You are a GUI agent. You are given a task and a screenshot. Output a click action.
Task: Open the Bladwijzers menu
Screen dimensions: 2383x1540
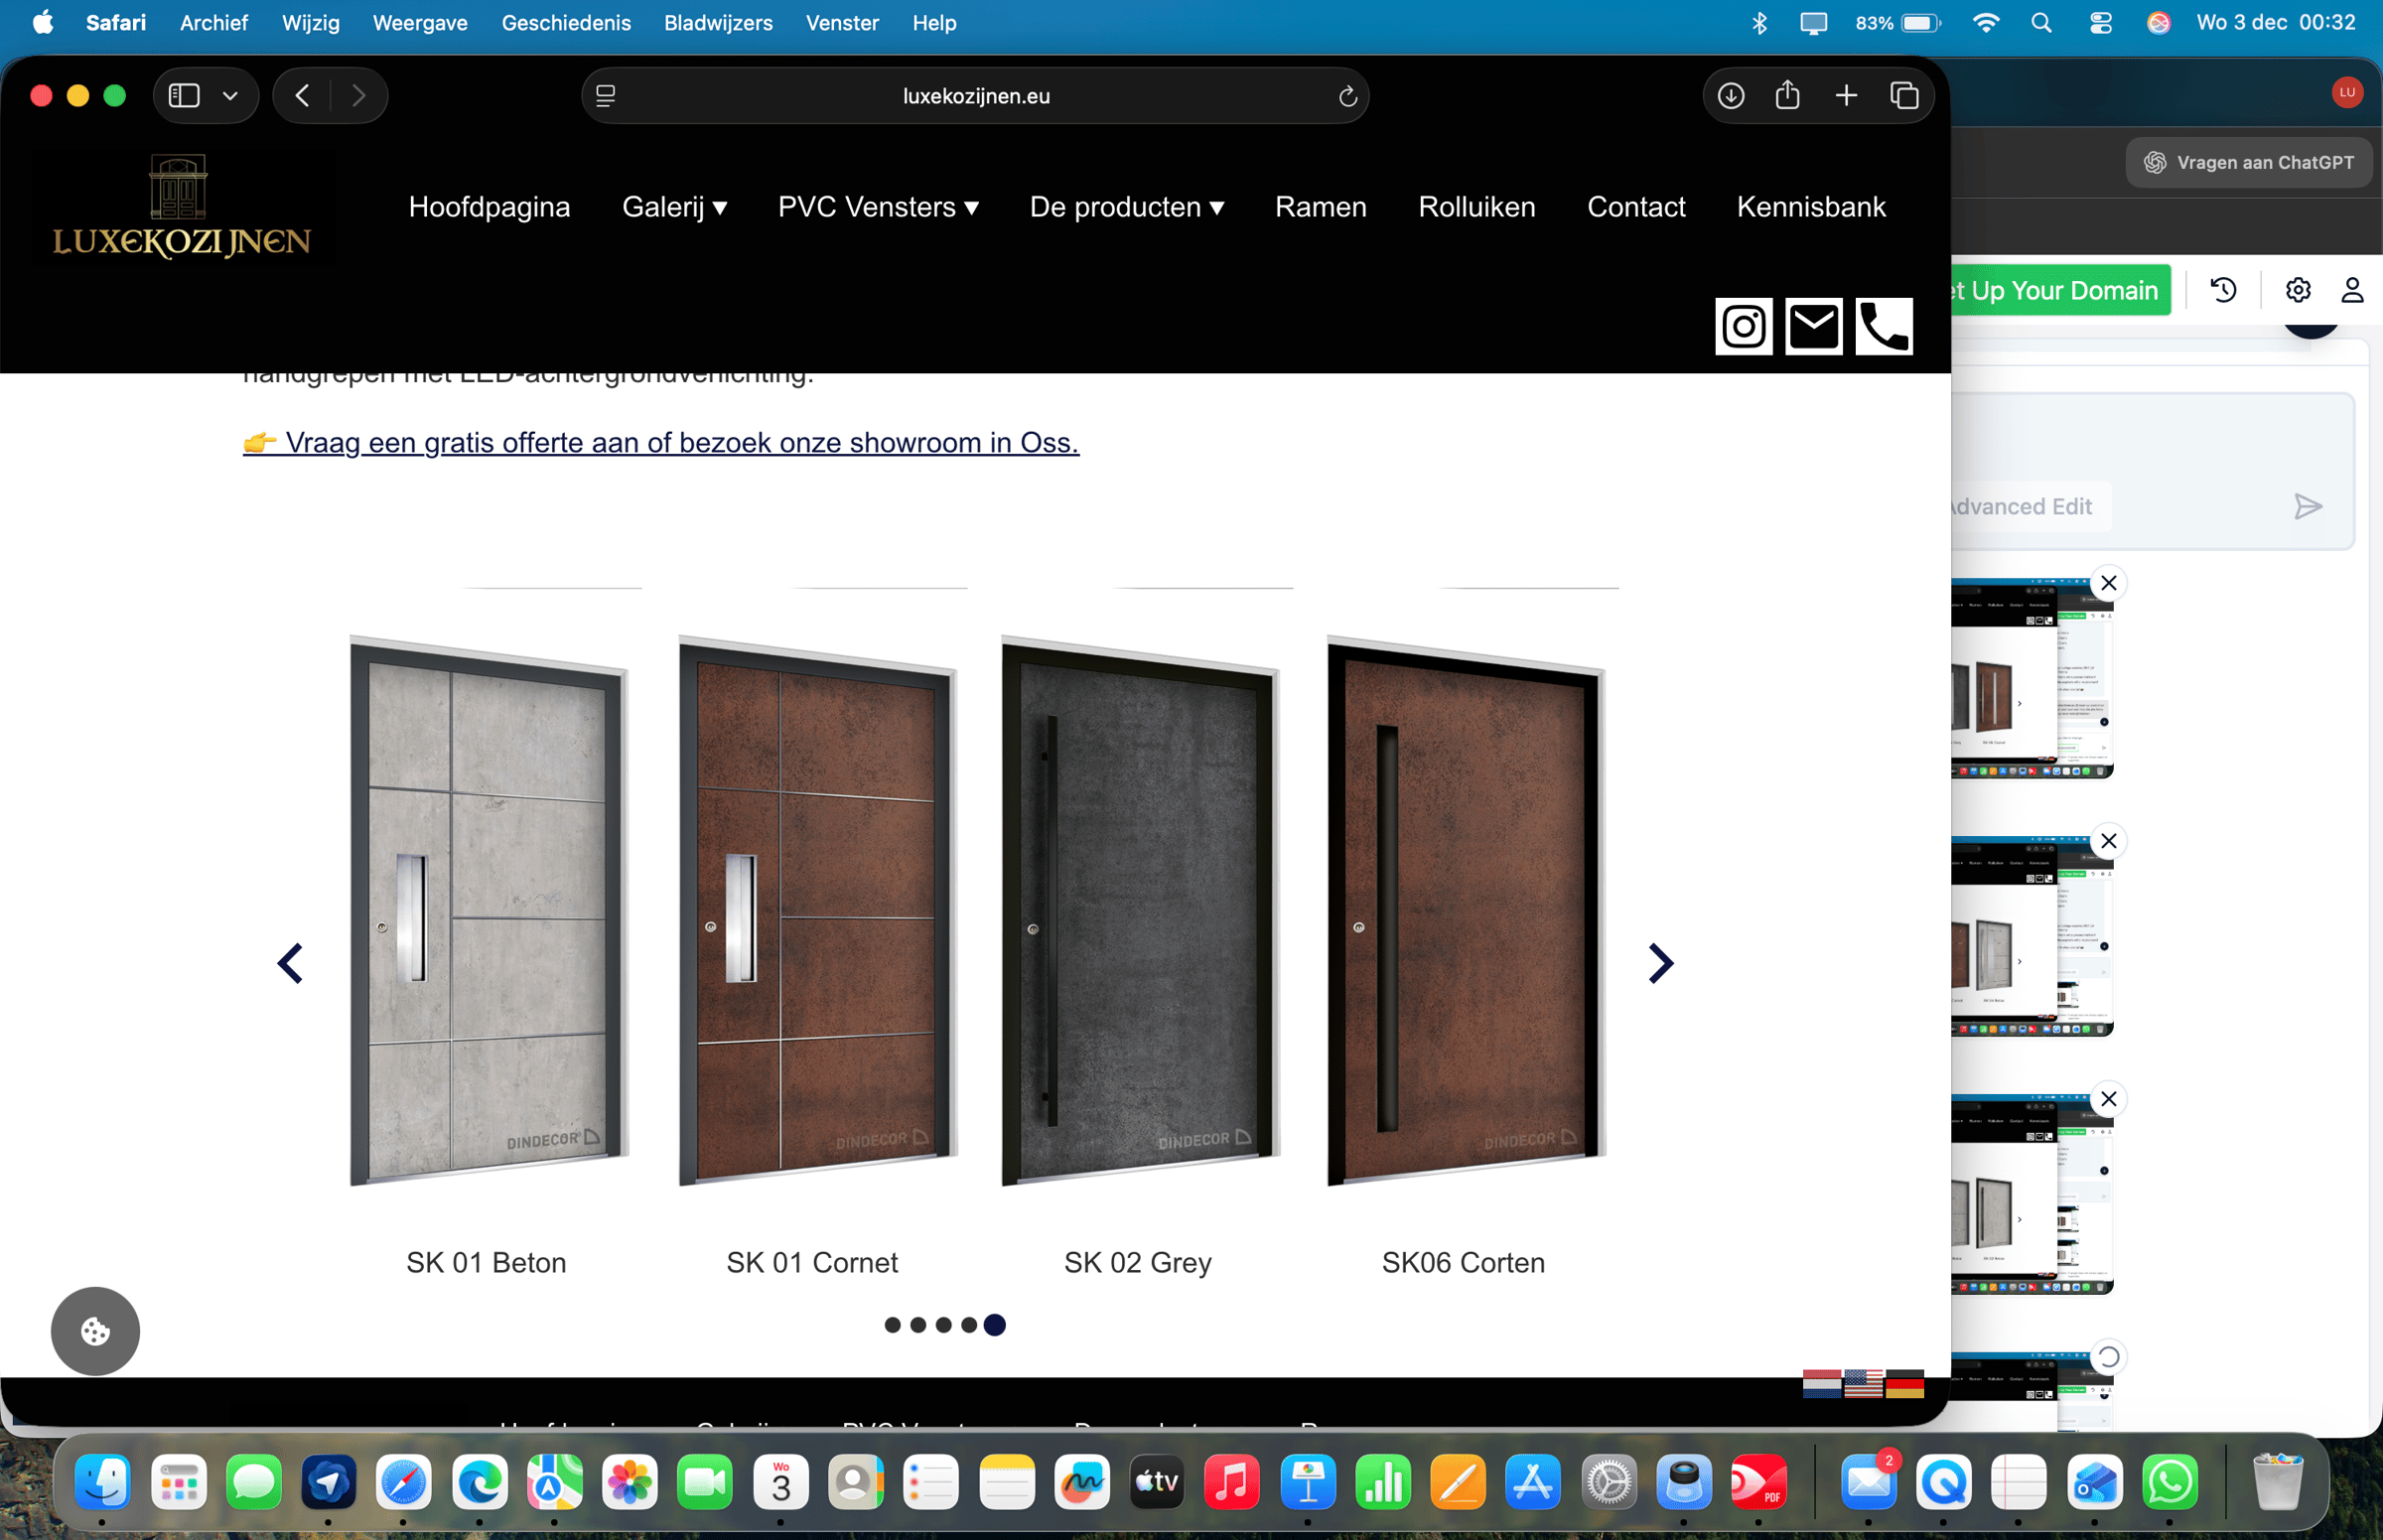[x=718, y=22]
